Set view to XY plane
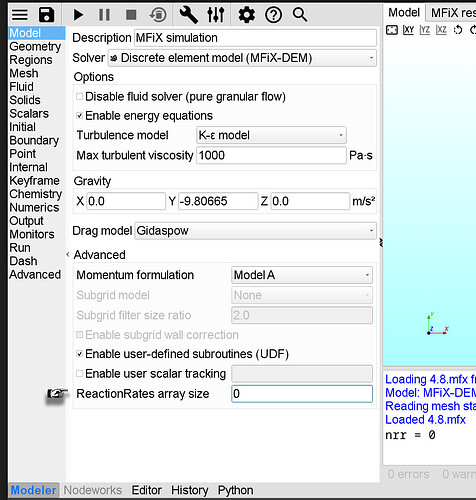Screen dimensions: 476x500 [408, 30]
